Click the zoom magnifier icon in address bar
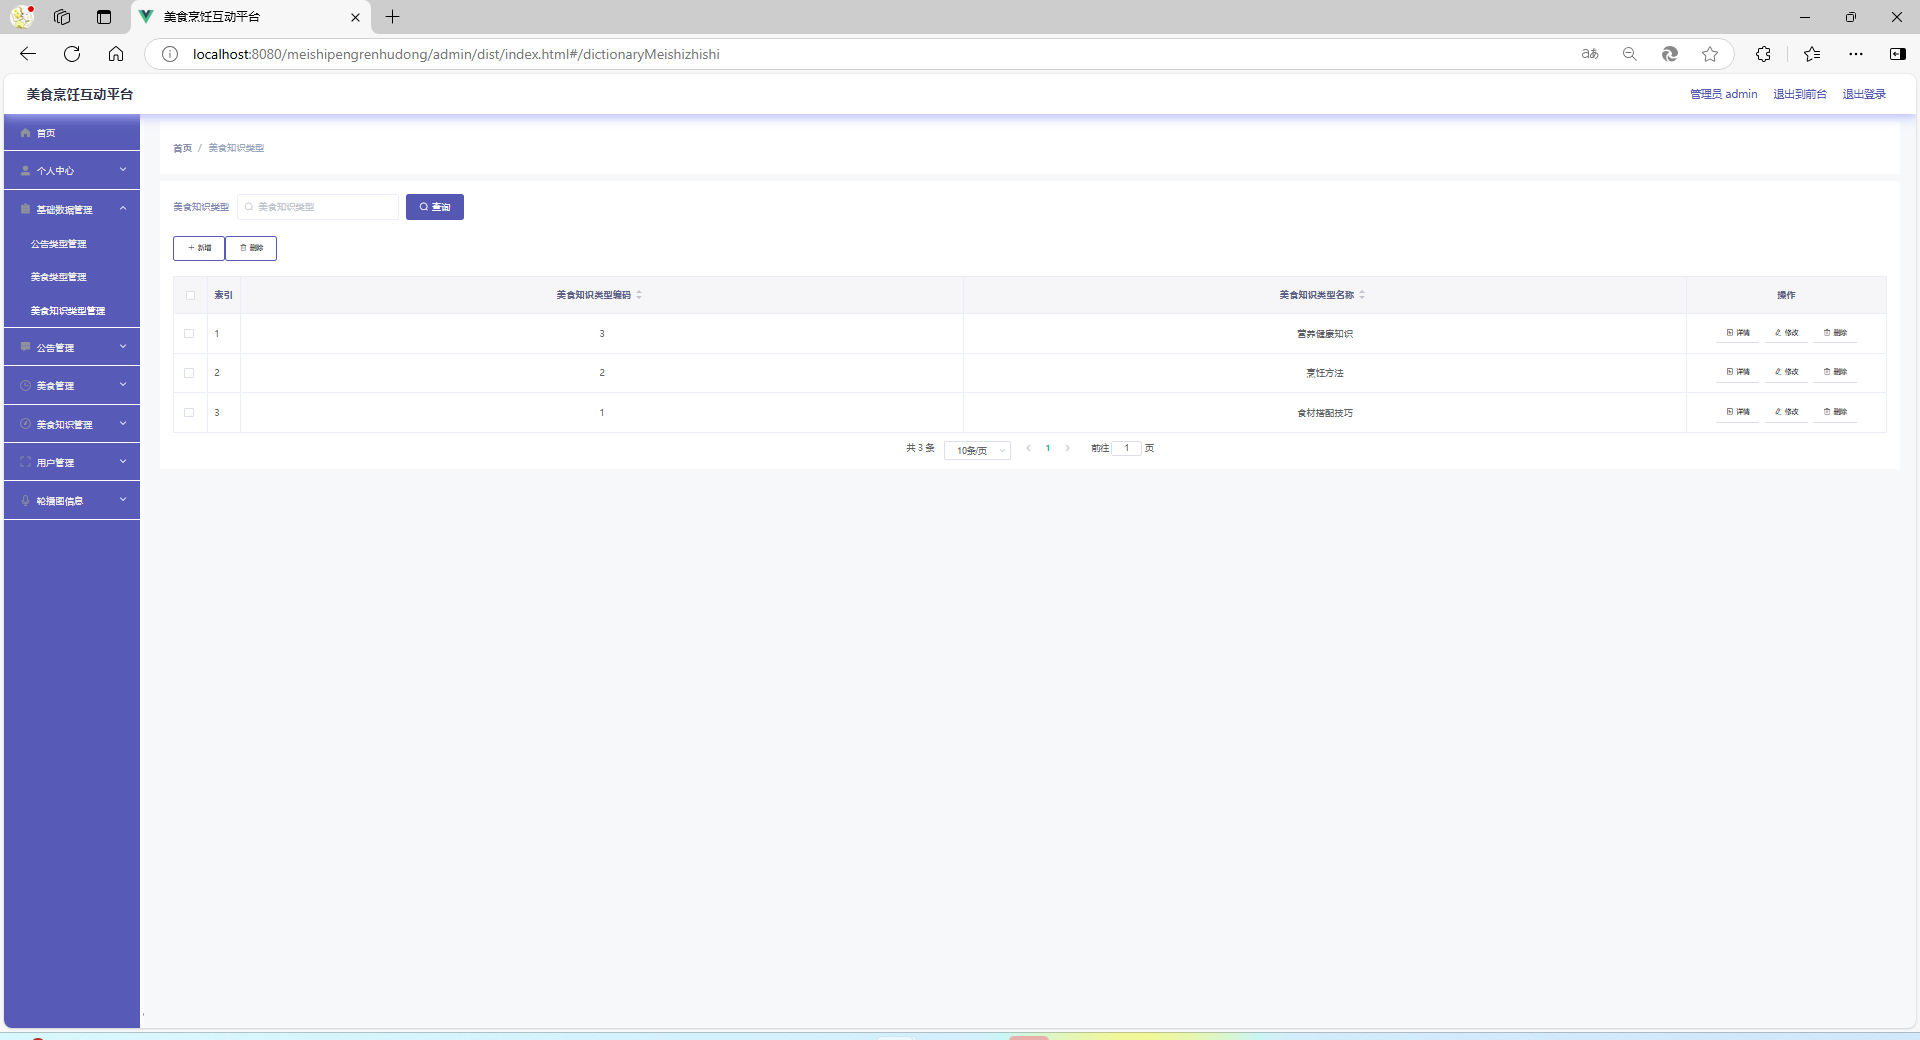This screenshot has width=1920, height=1040. 1630,54
